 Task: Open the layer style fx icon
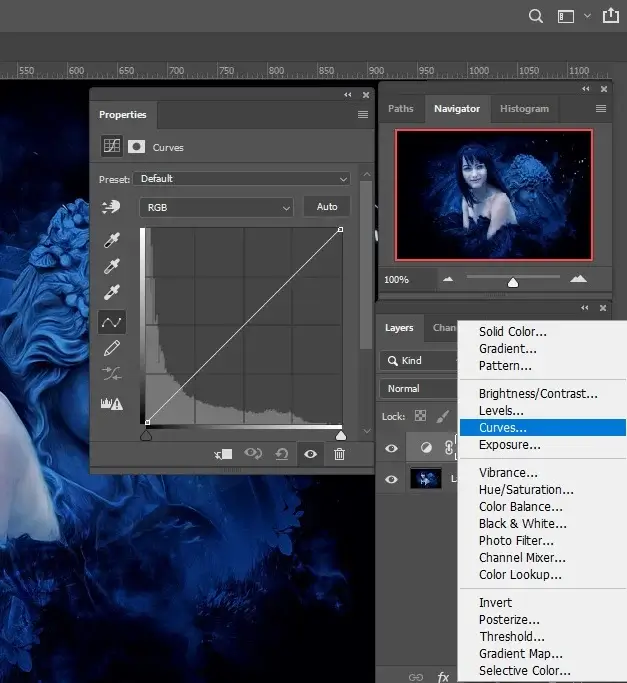point(443,677)
